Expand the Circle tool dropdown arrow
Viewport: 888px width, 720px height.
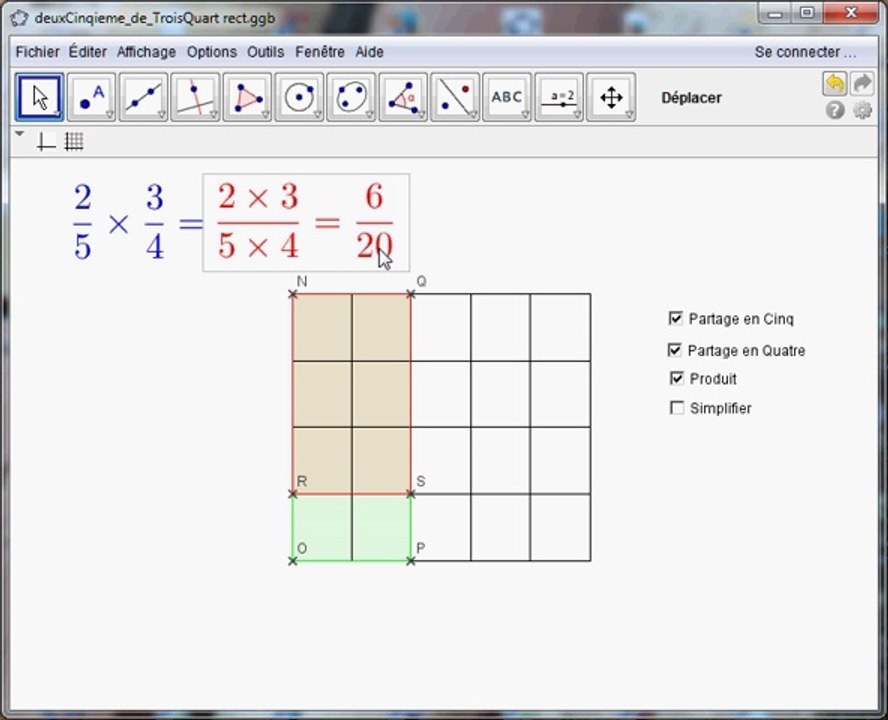pyautogui.click(x=318, y=115)
